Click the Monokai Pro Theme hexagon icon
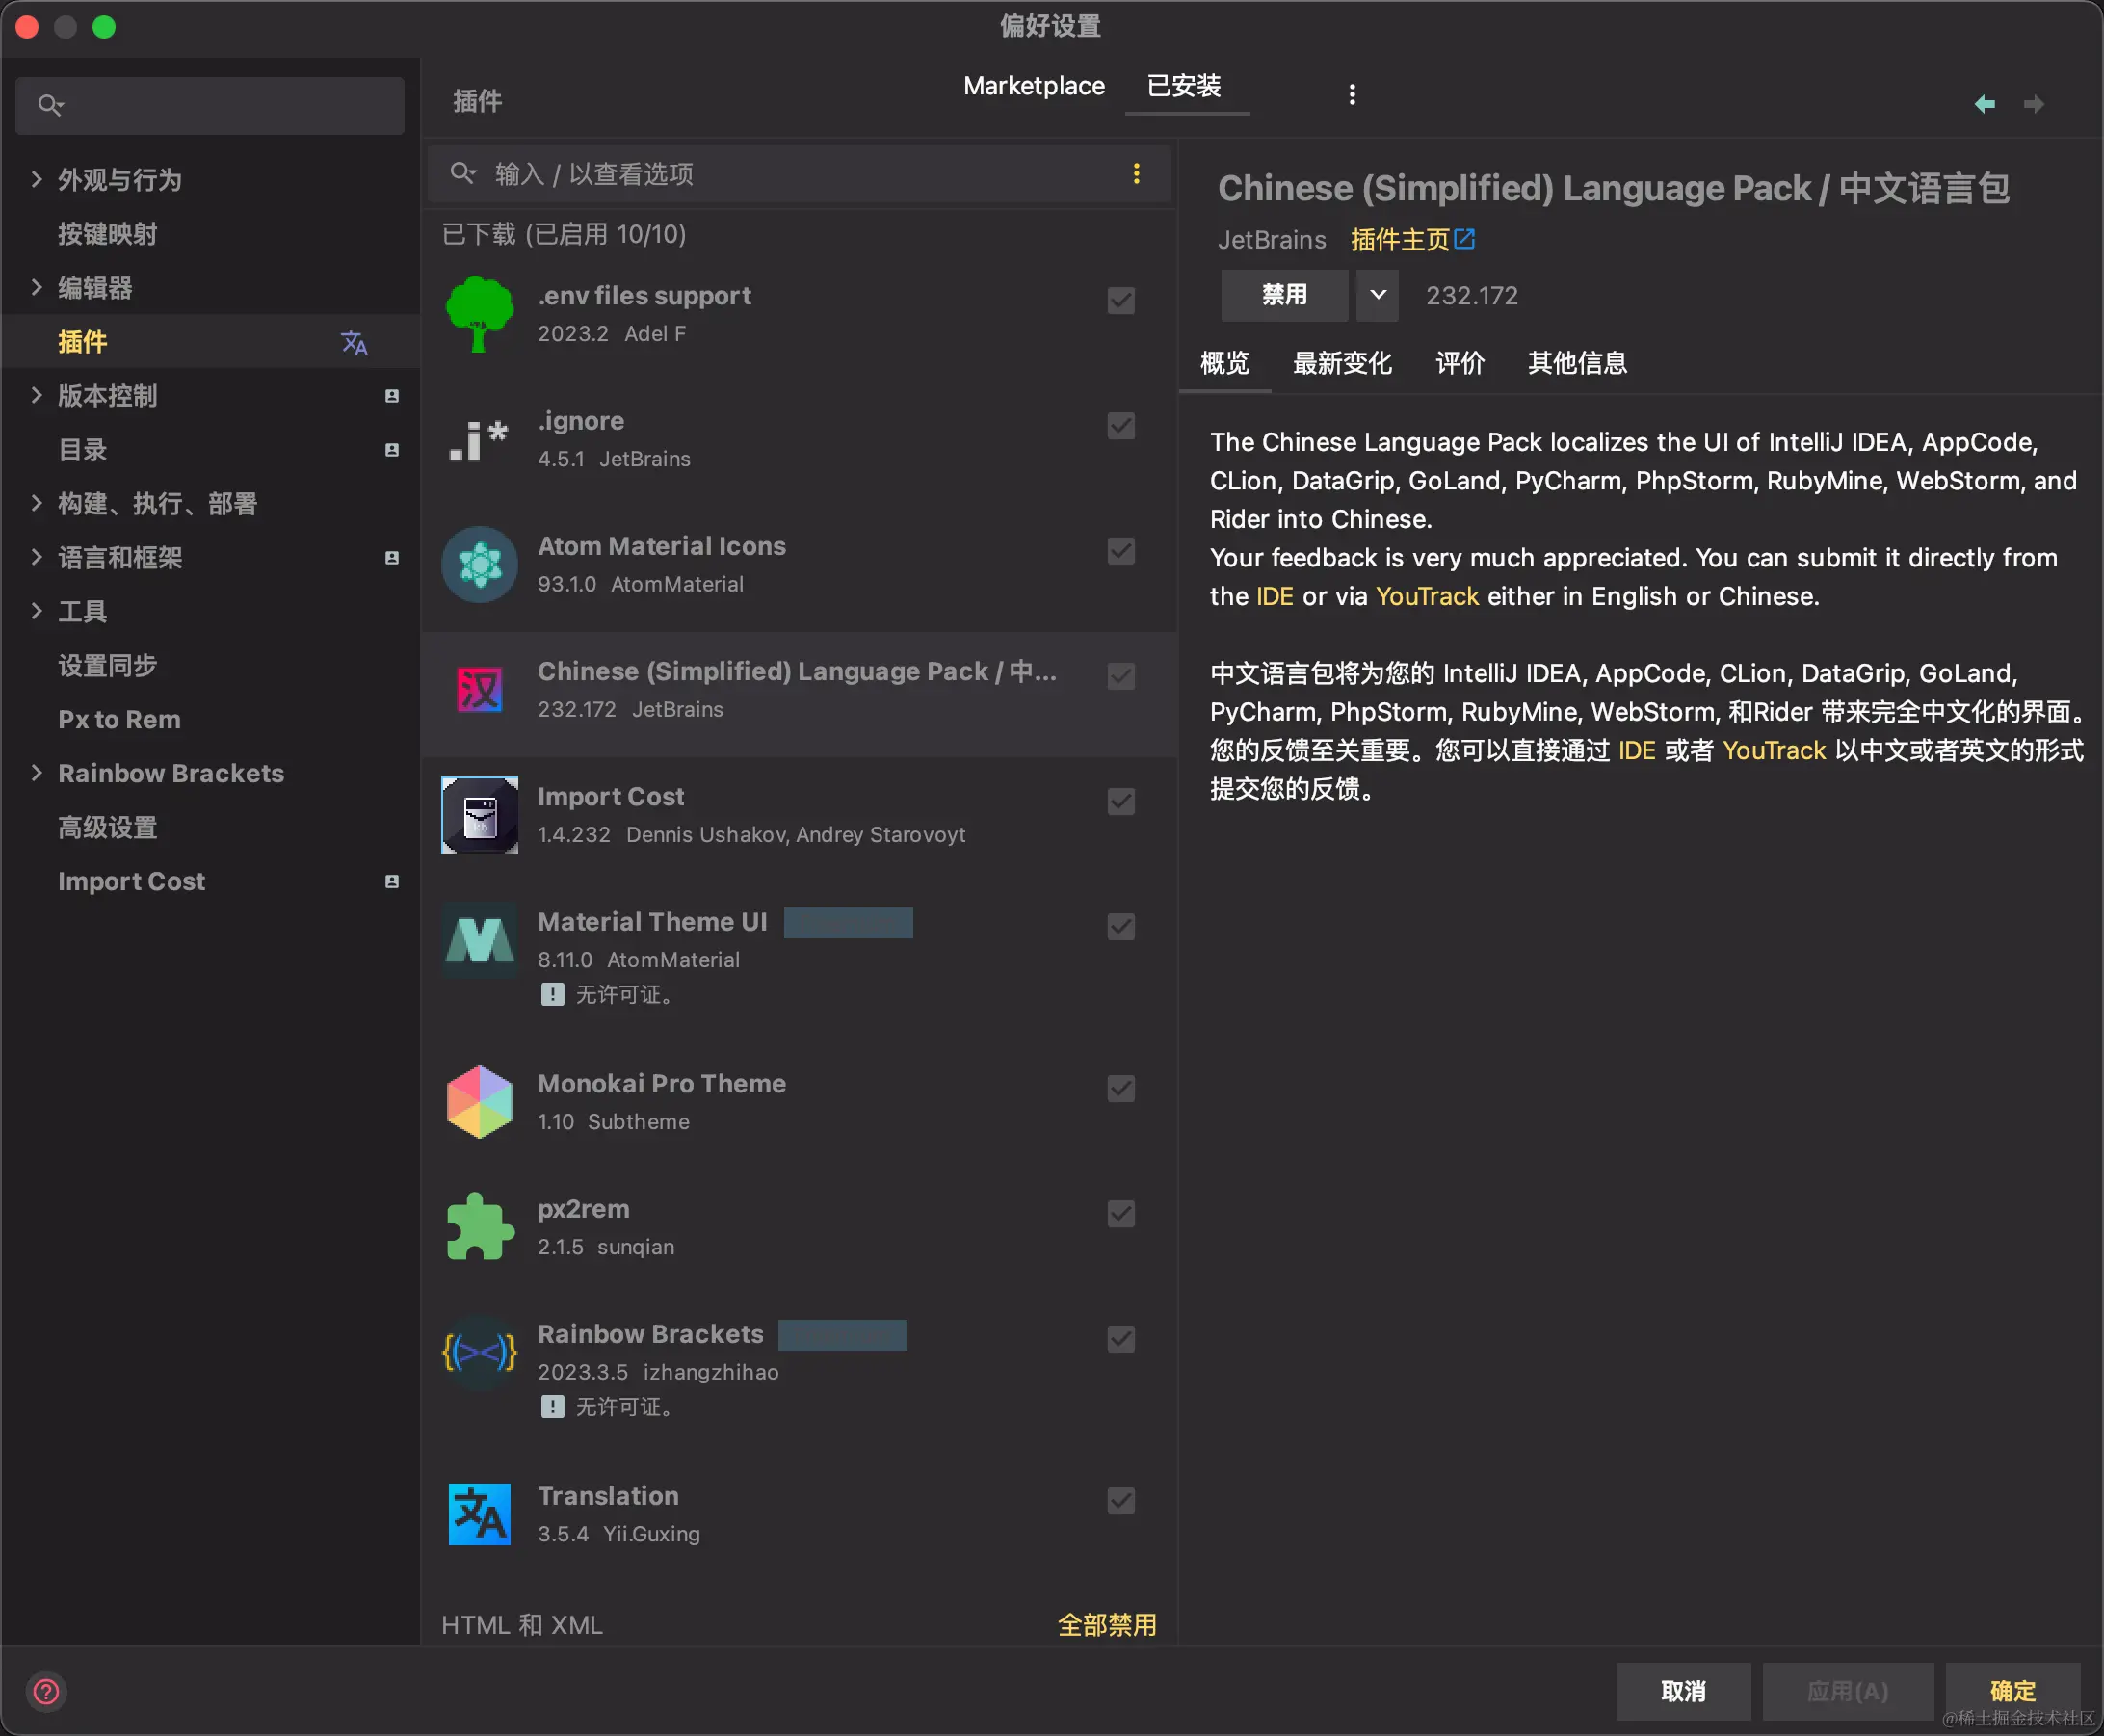This screenshot has width=2104, height=1736. (x=479, y=1102)
